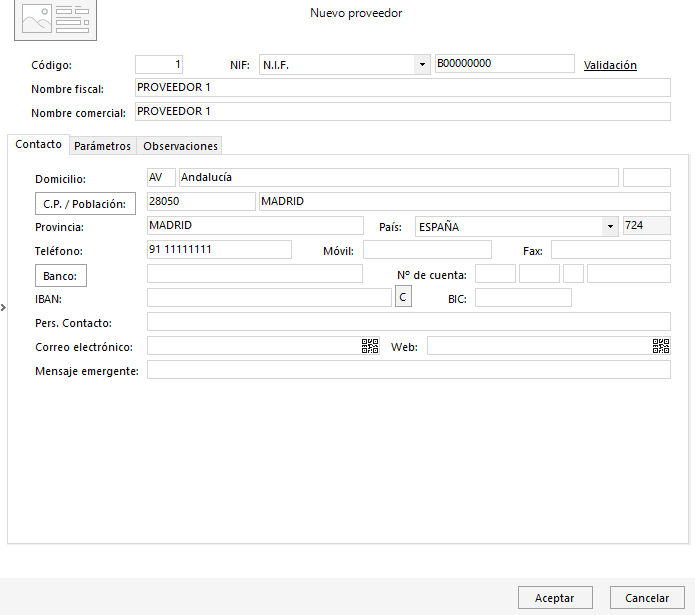This screenshot has height=615, width=695.
Task: Click the second Nº de cuenta box
Action: (539, 273)
